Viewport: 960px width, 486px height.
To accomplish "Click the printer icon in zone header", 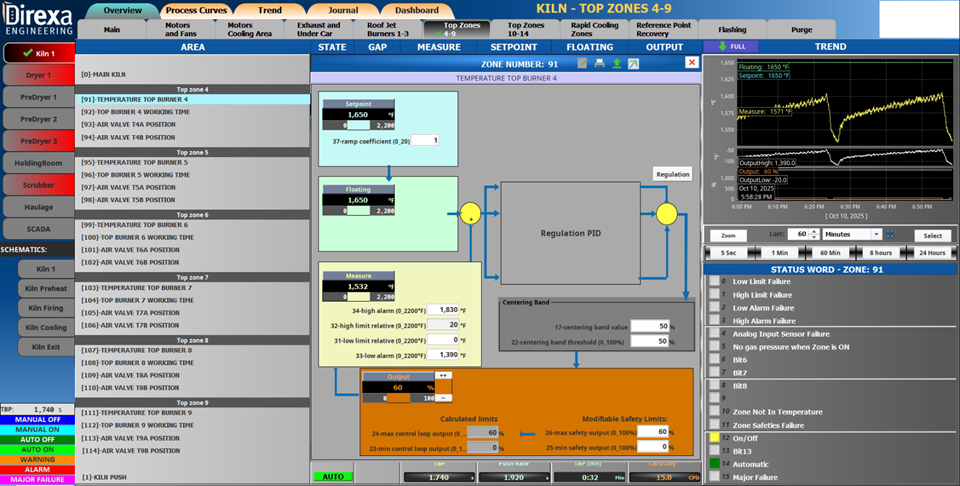I will (x=599, y=63).
